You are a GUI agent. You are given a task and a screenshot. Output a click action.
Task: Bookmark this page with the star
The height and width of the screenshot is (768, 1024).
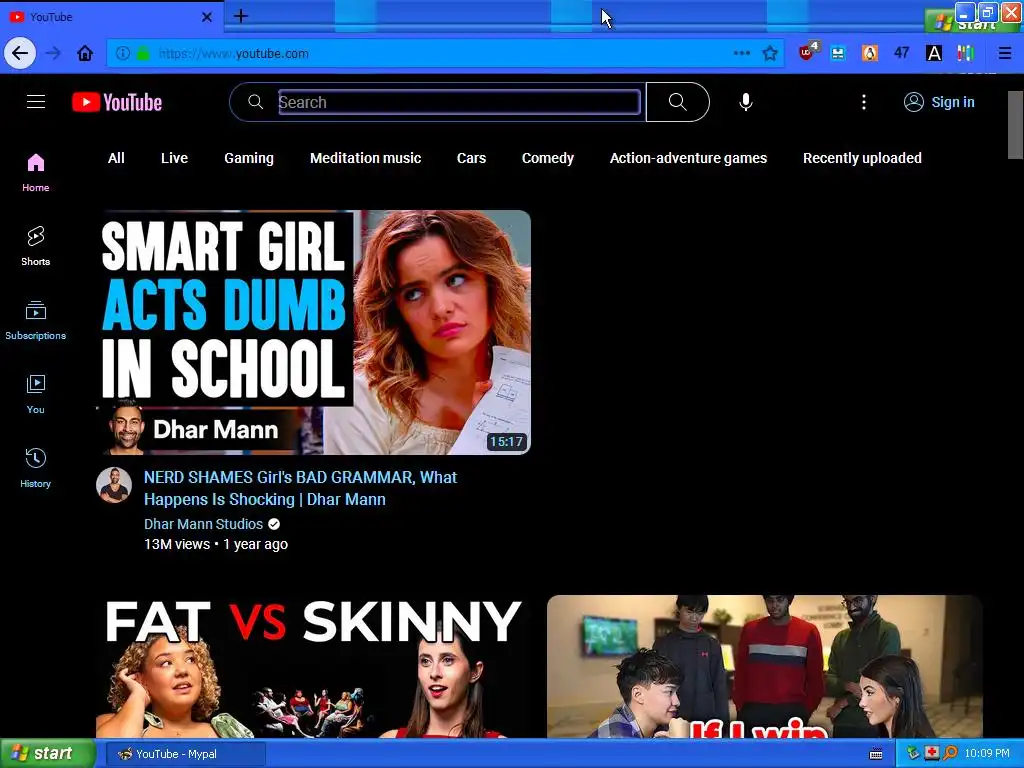click(770, 53)
